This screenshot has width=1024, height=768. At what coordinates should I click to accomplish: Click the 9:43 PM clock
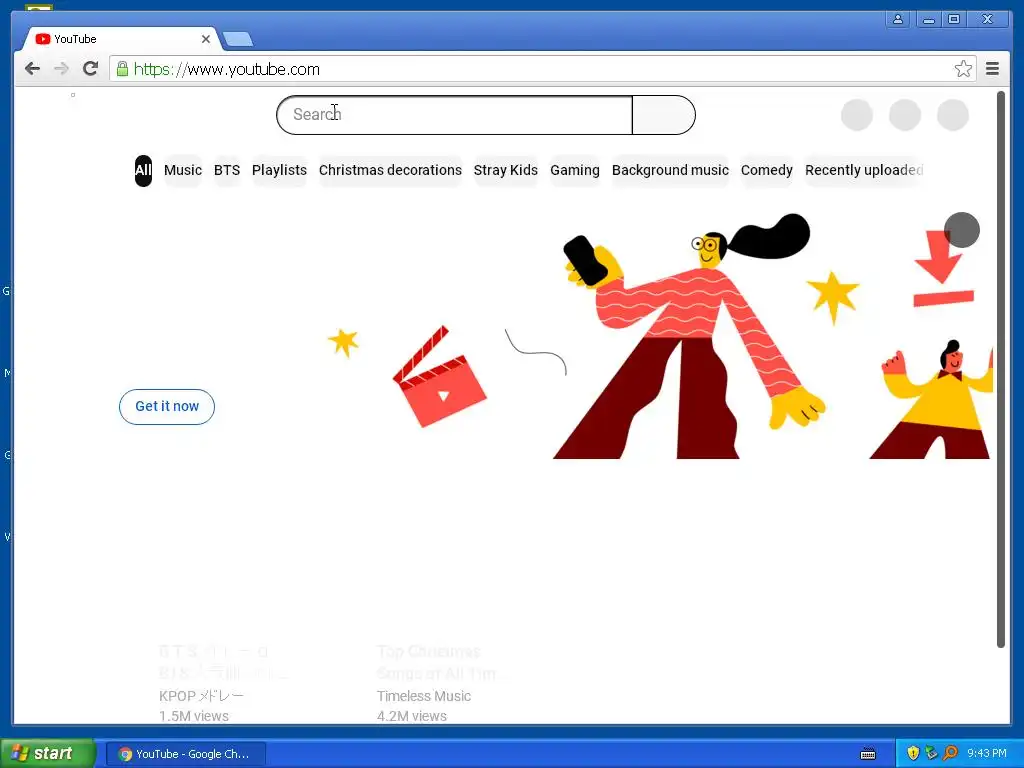(987, 754)
